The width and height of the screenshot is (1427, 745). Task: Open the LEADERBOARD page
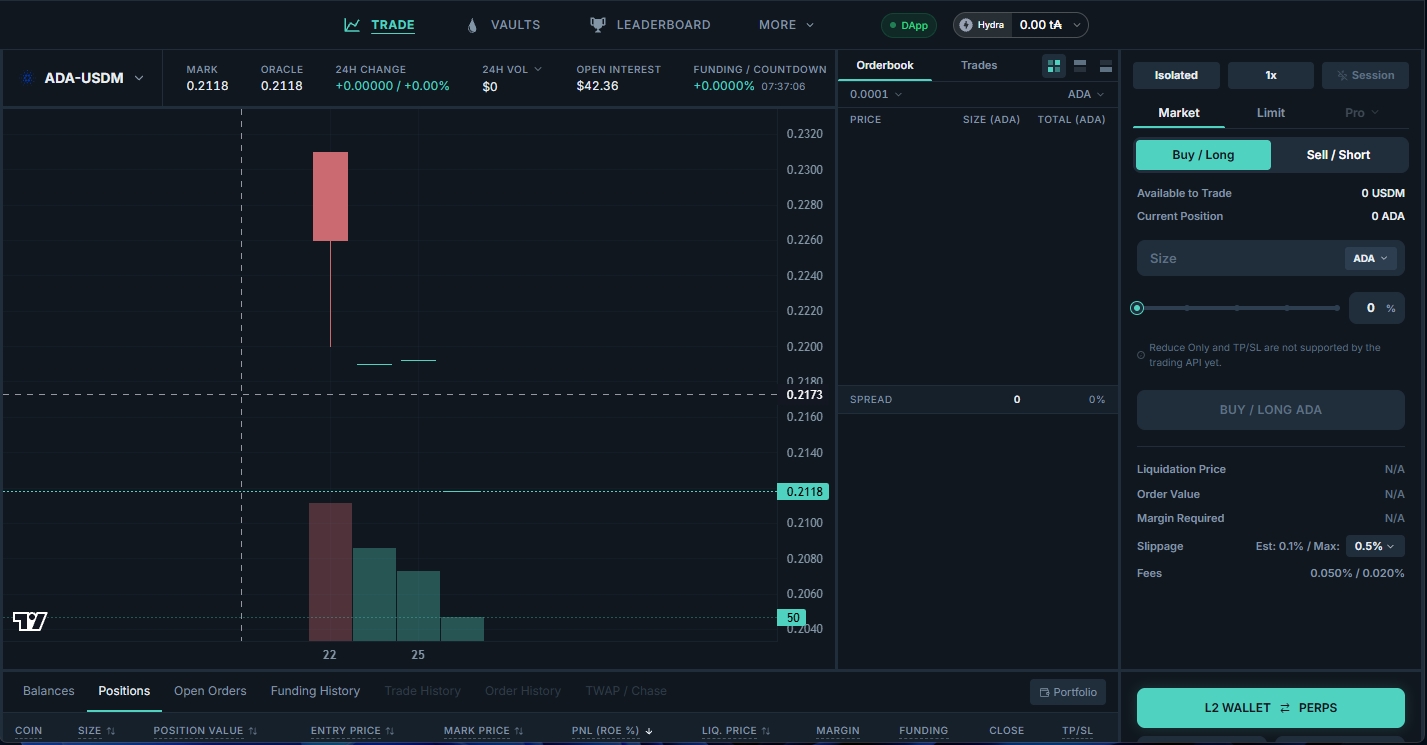(x=650, y=25)
